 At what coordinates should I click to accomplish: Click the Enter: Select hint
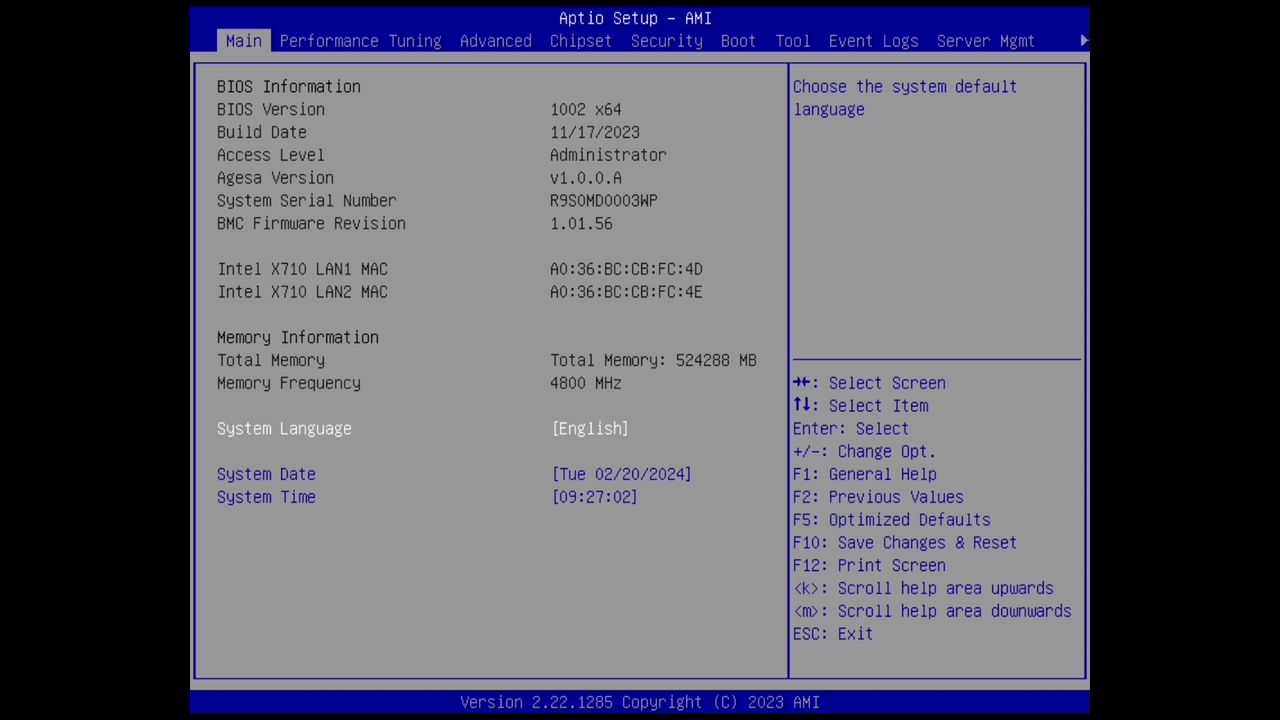click(x=850, y=428)
